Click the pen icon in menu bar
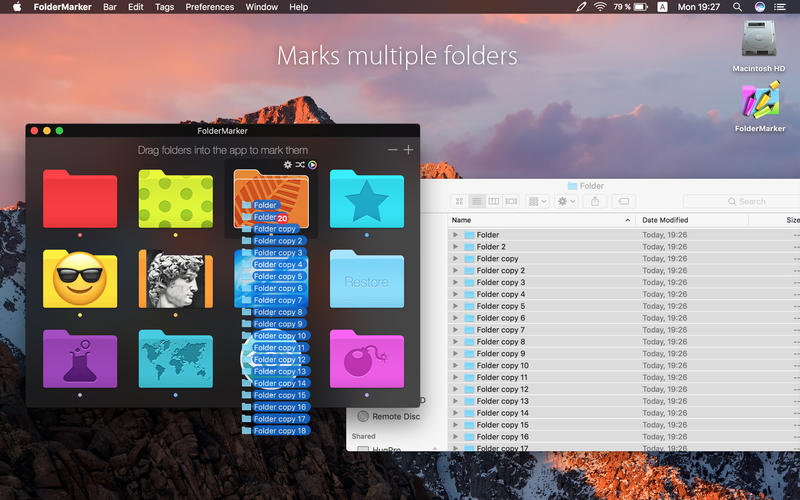800x500 pixels. (x=581, y=7)
